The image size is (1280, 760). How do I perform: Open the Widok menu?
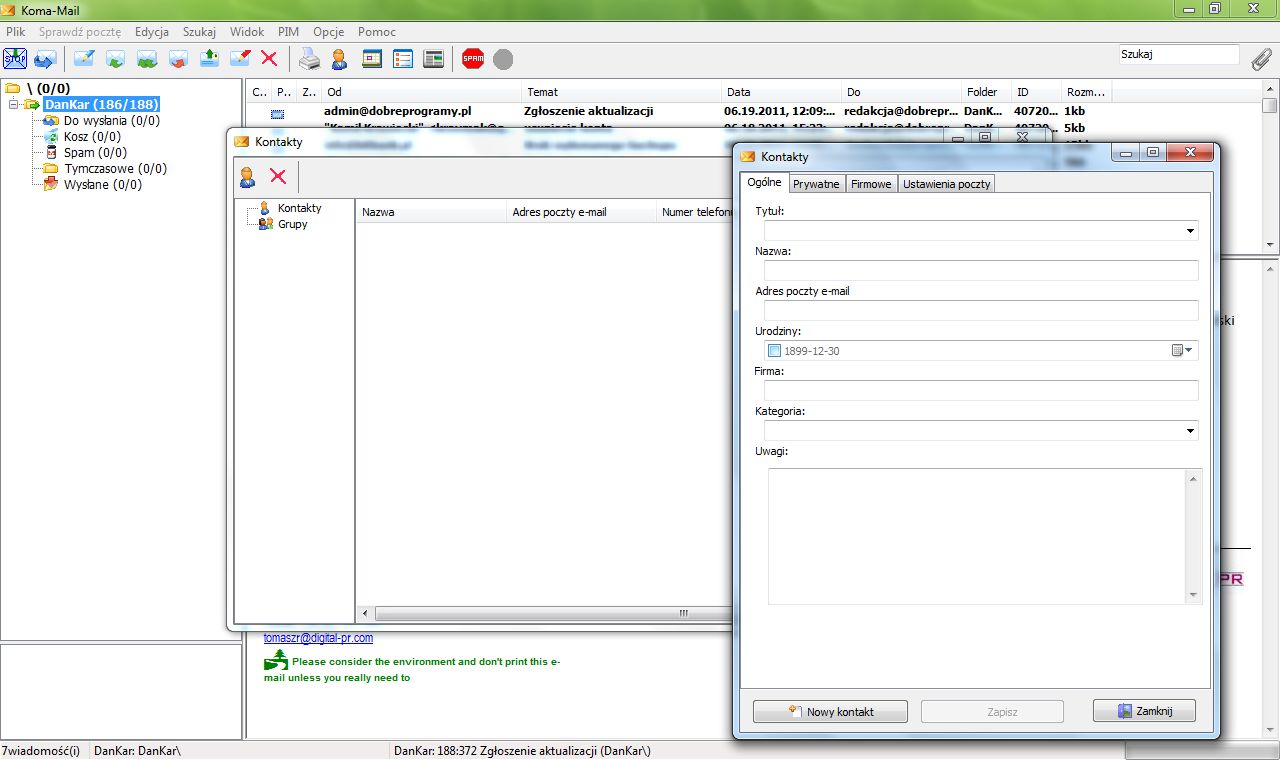click(x=247, y=32)
